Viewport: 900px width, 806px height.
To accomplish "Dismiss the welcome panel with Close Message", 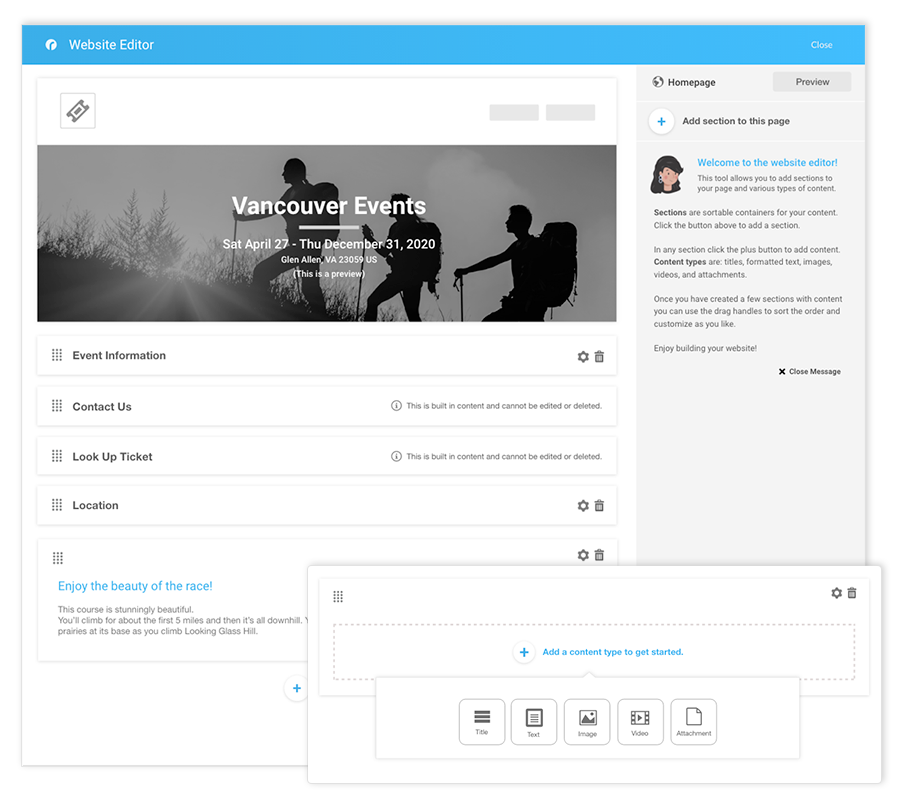I will click(809, 372).
